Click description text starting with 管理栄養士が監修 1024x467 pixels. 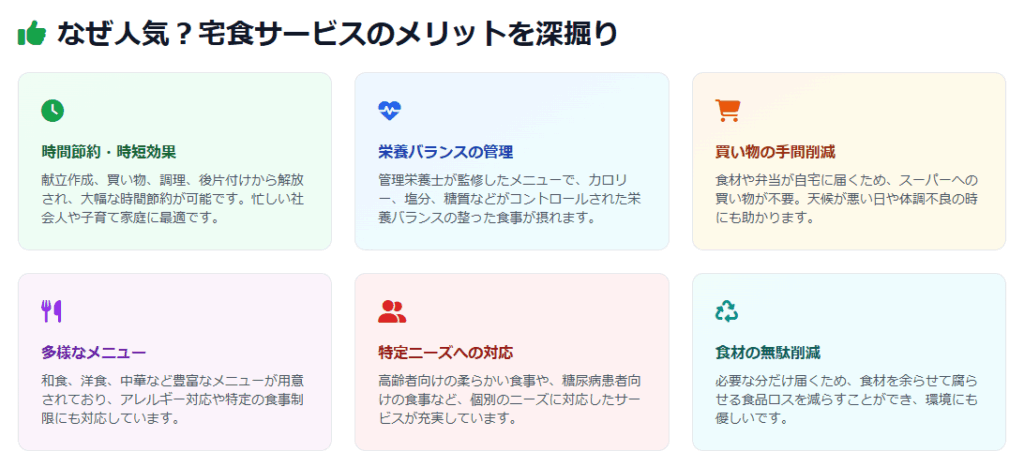509,199
